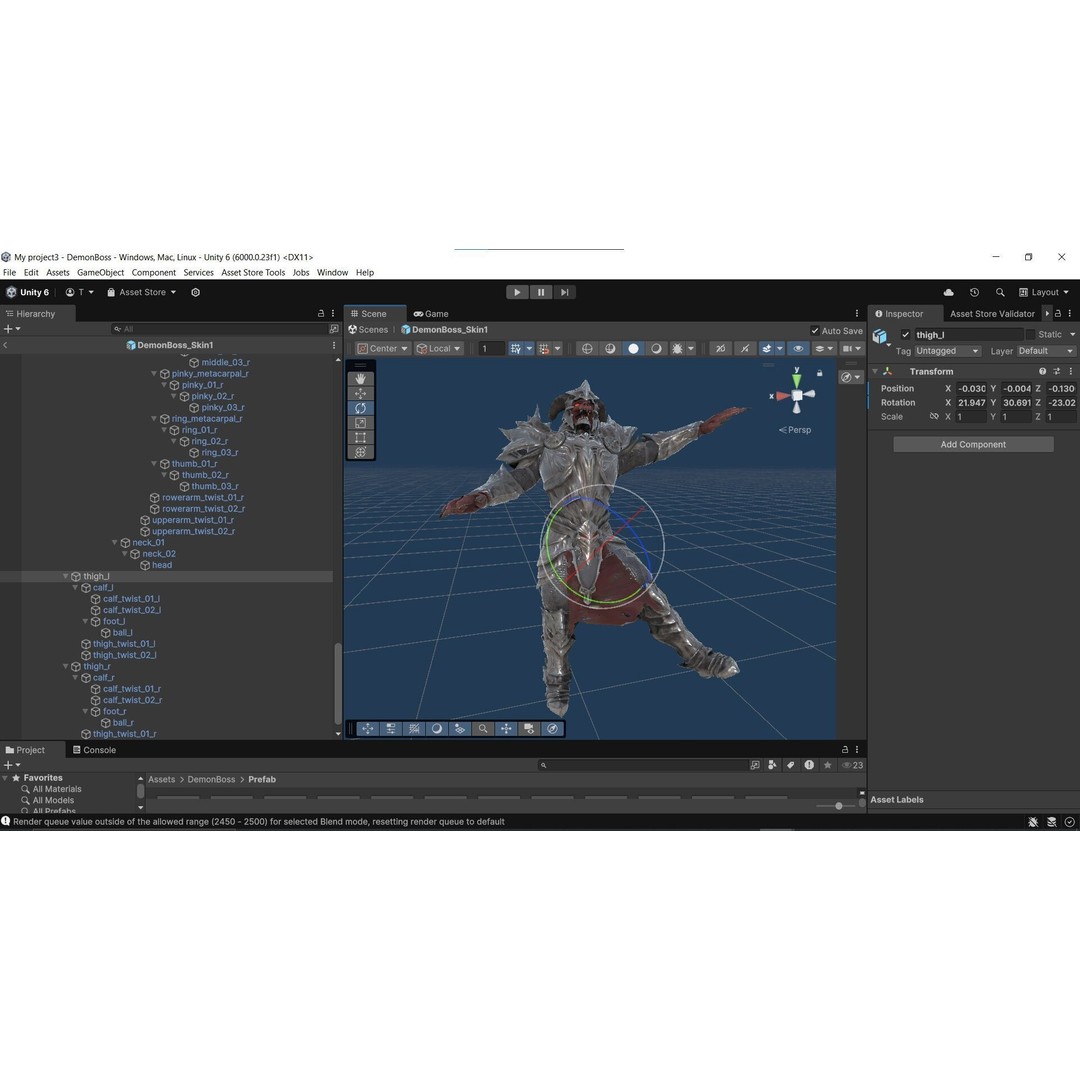1080x1080 pixels.
Task: Toggle scene visibility eye button
Action: pyautogui.click(x=798, y=349)
